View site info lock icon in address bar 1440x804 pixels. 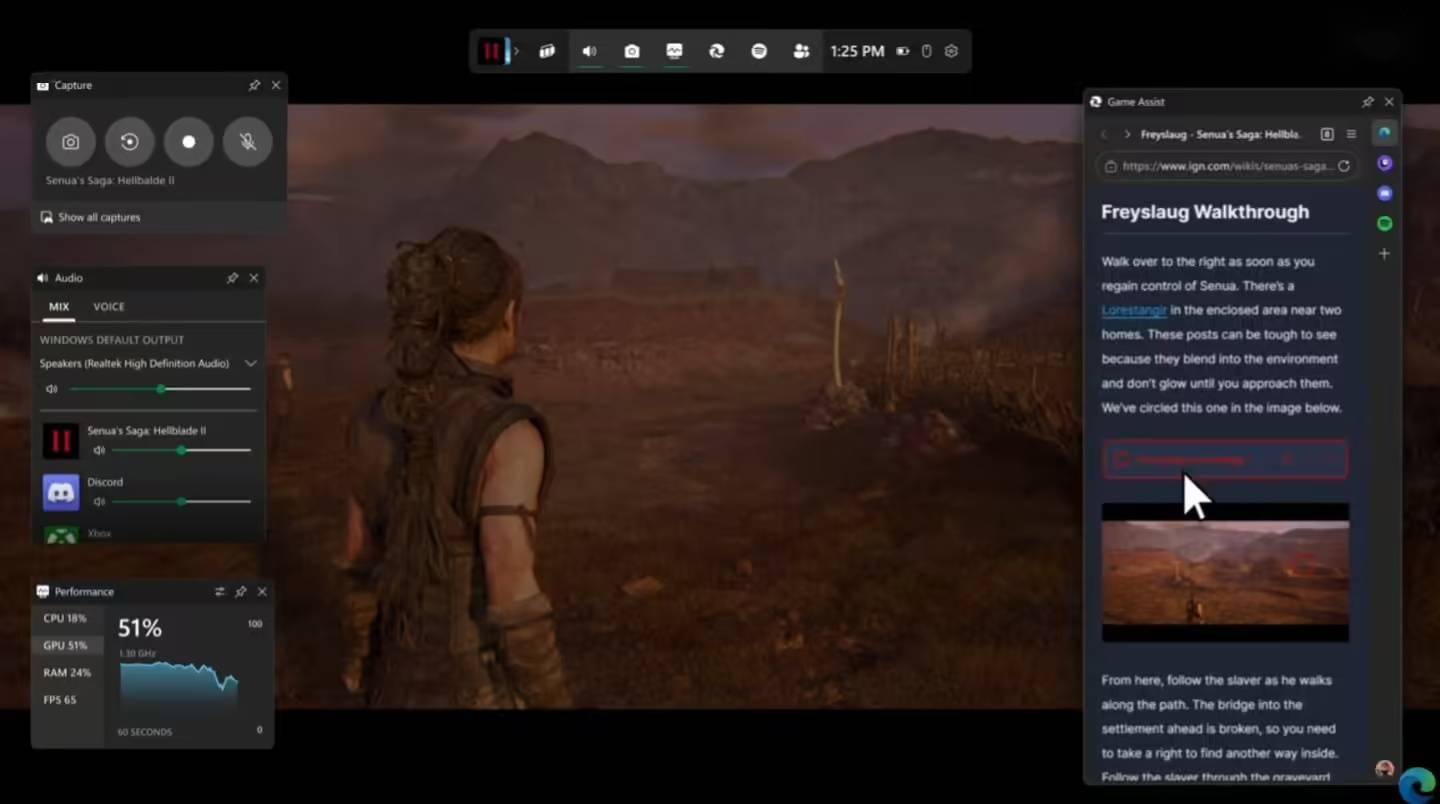coord(1110,166)
